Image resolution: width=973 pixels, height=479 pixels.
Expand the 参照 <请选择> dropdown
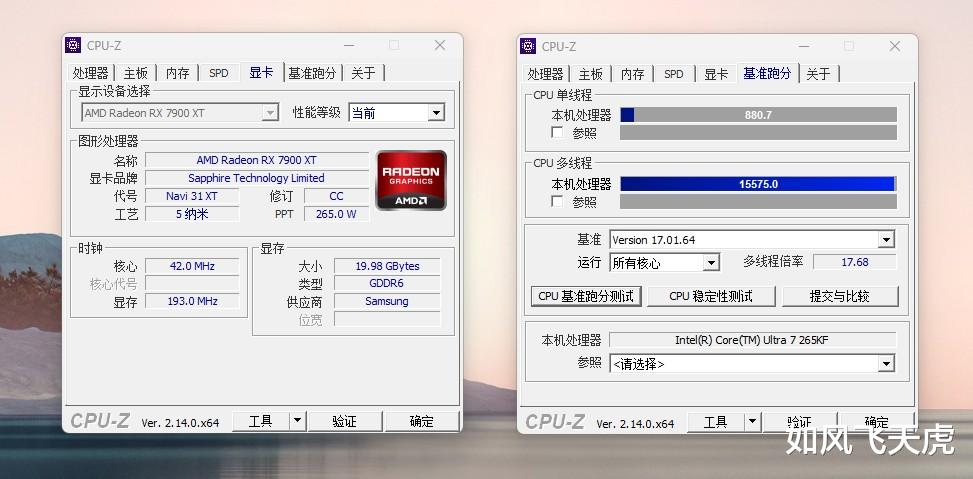point(752,364)
